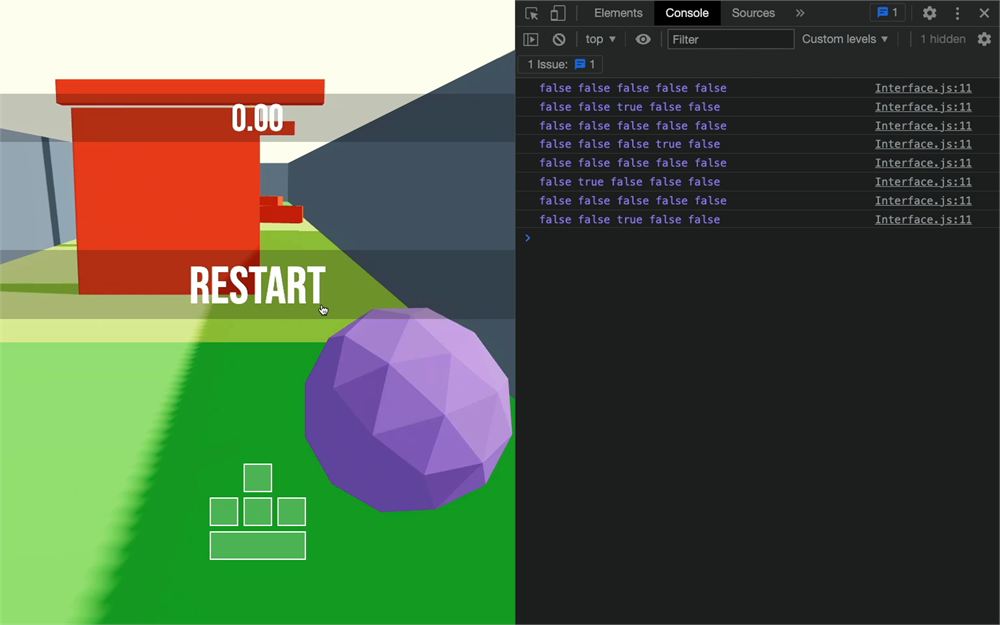Screen dimensions: 1000x625
Task: Open Interface.js:11 link in first log row
Action: pos(923,88)
